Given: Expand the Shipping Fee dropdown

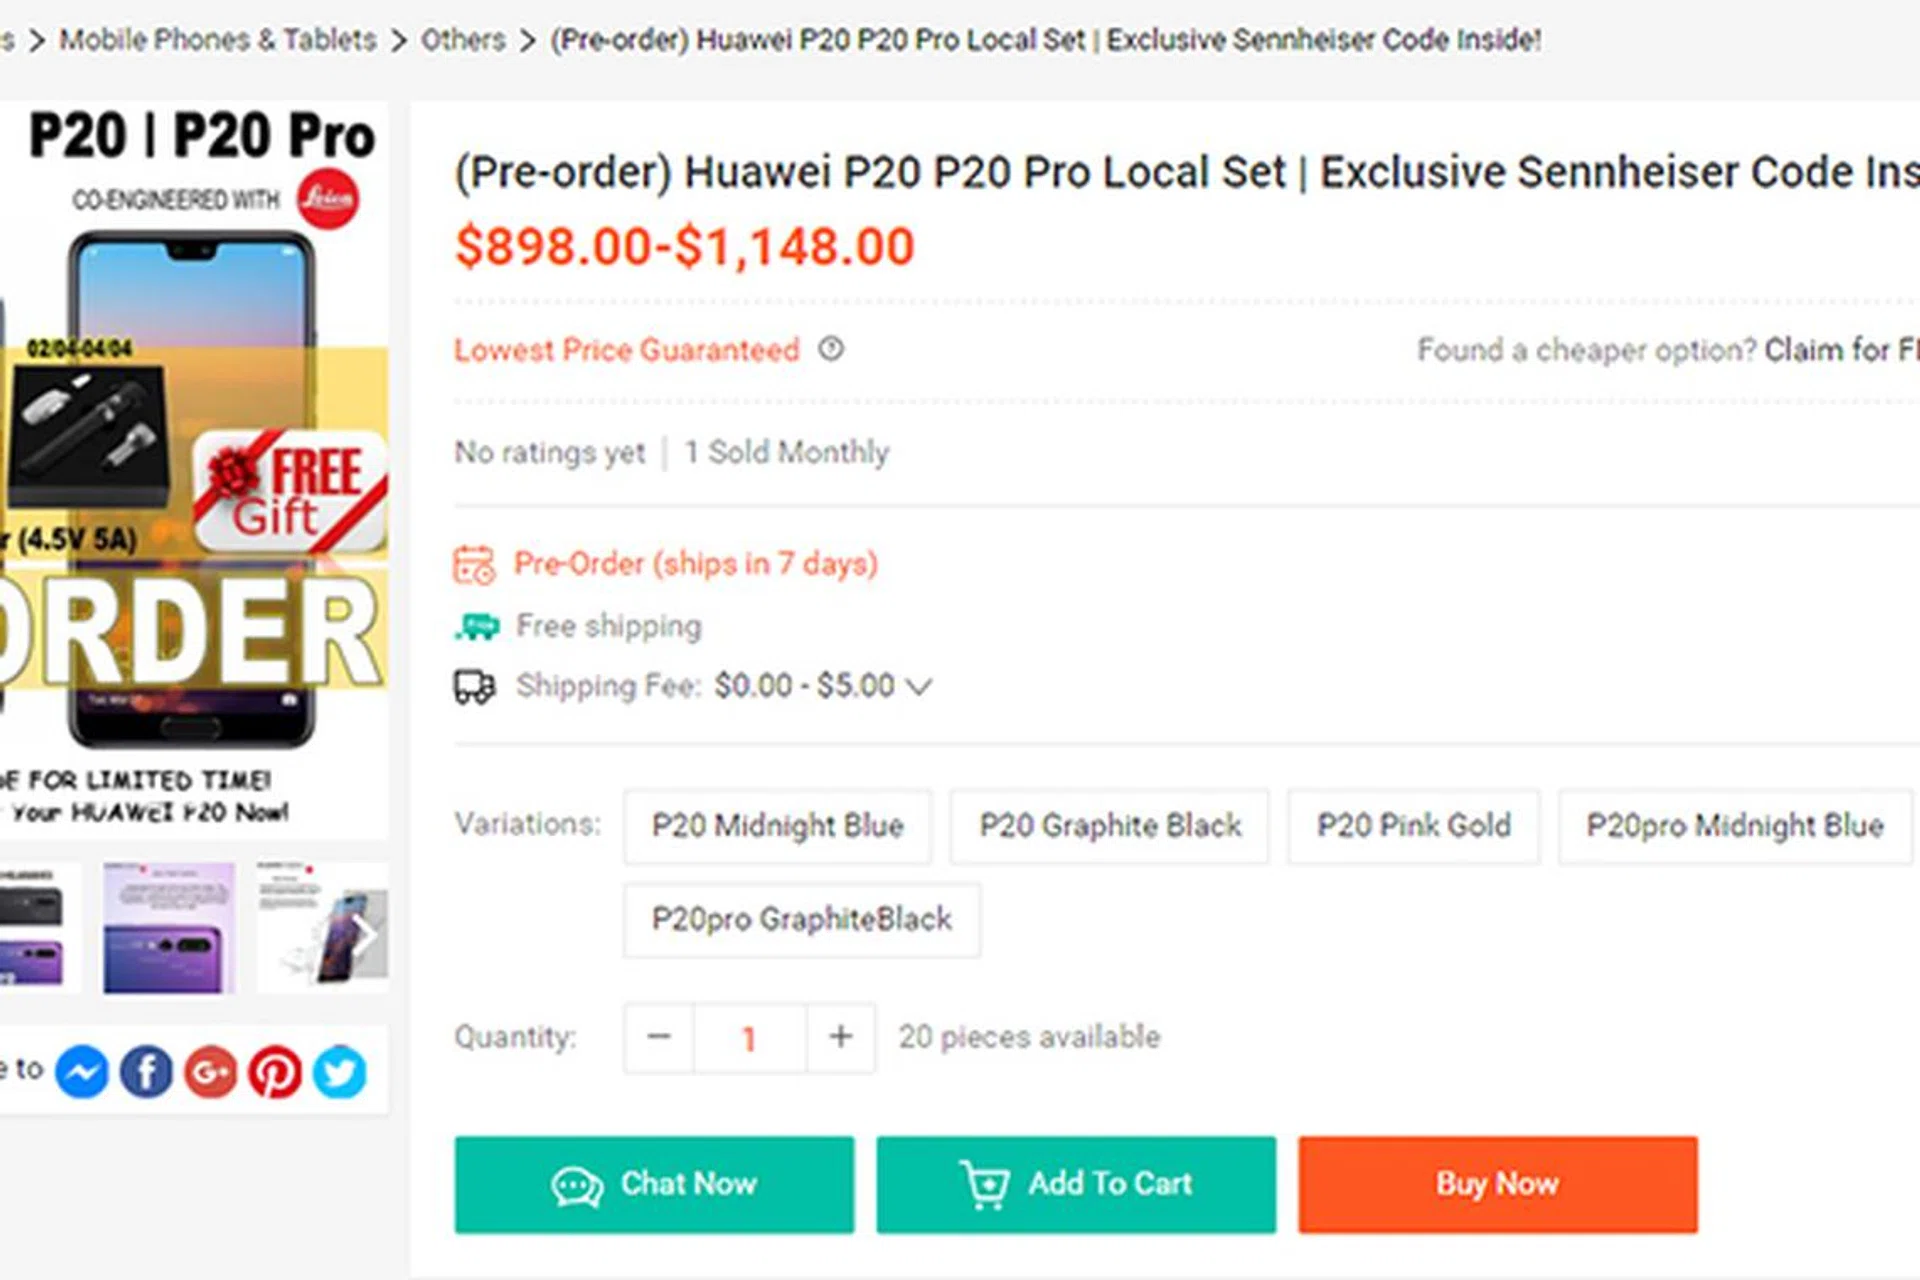Looking at the screenshot, I should tap(919, 687).
